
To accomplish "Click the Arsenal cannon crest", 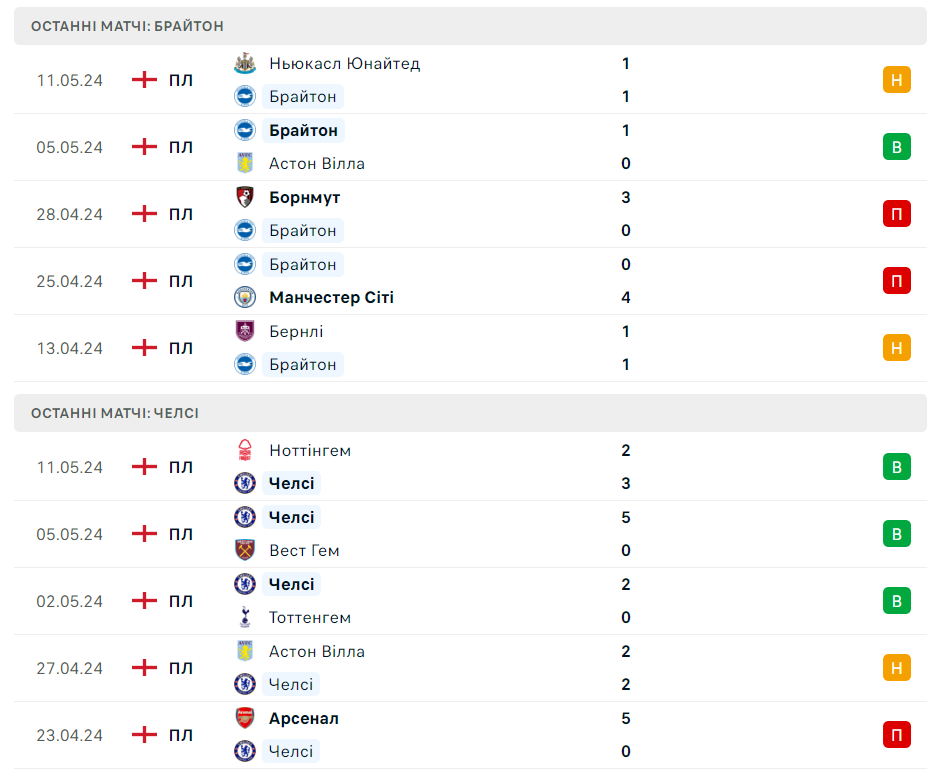I will click(245, 718).
